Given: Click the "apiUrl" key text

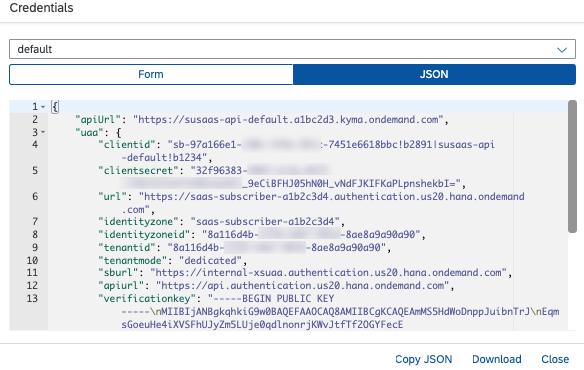Looking at the screenshot, I should [98, 120].
